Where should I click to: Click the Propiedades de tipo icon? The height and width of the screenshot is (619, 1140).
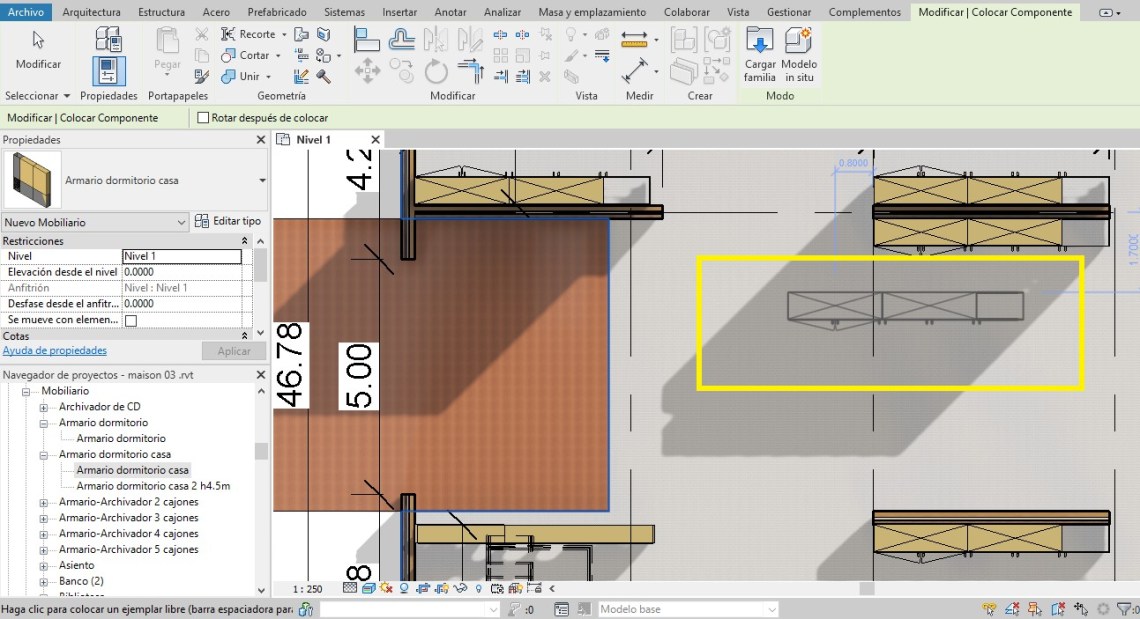coord(108,40)
